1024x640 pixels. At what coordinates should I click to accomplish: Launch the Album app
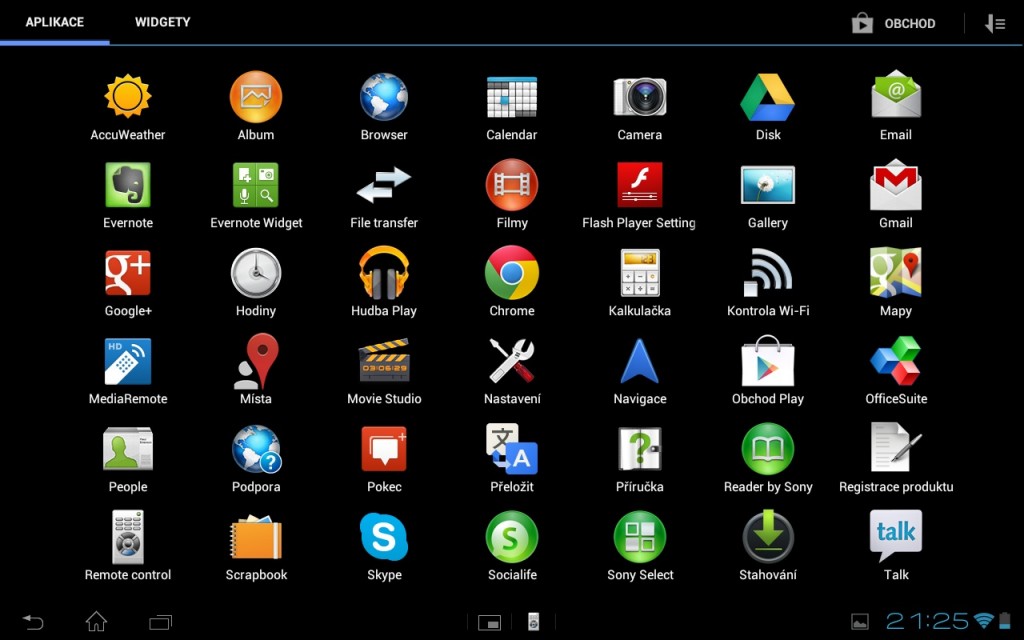[x=256, y=97]
